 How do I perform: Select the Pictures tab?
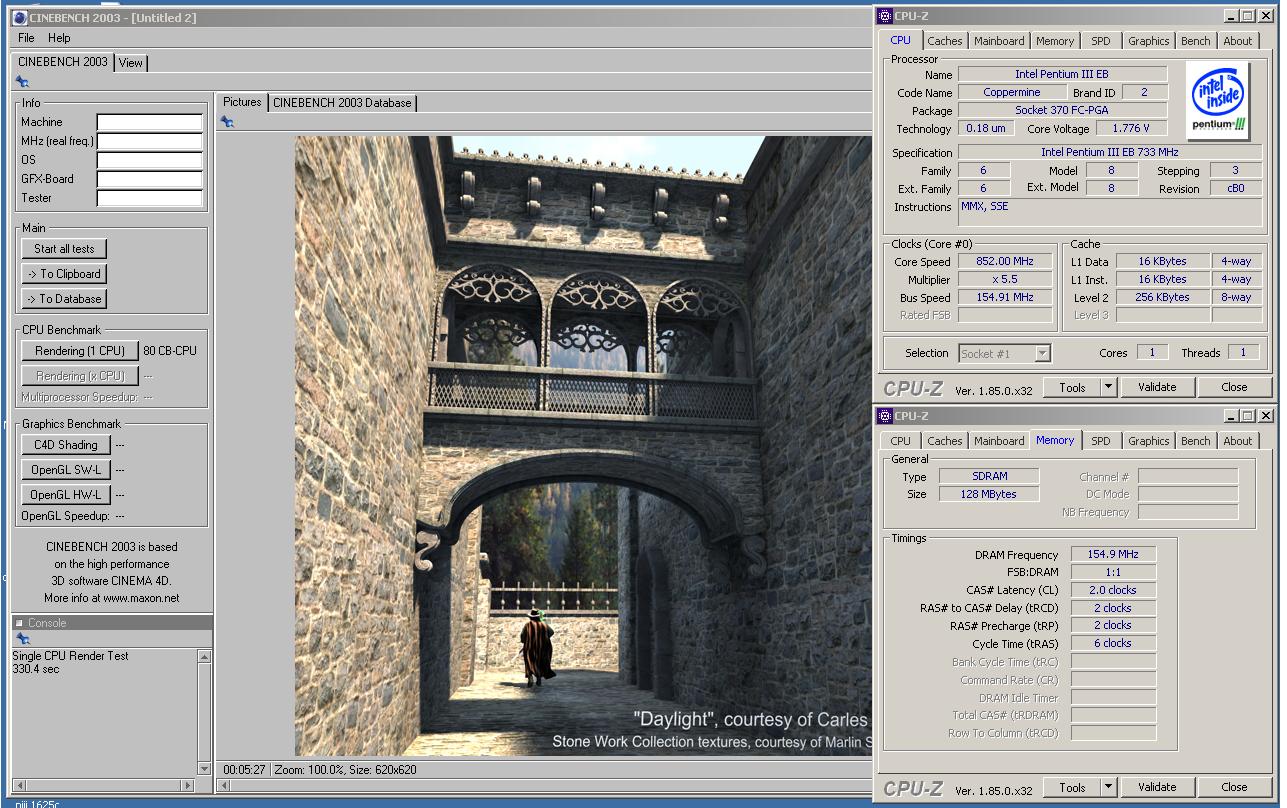pyautogui.click(x=242, y=101)
